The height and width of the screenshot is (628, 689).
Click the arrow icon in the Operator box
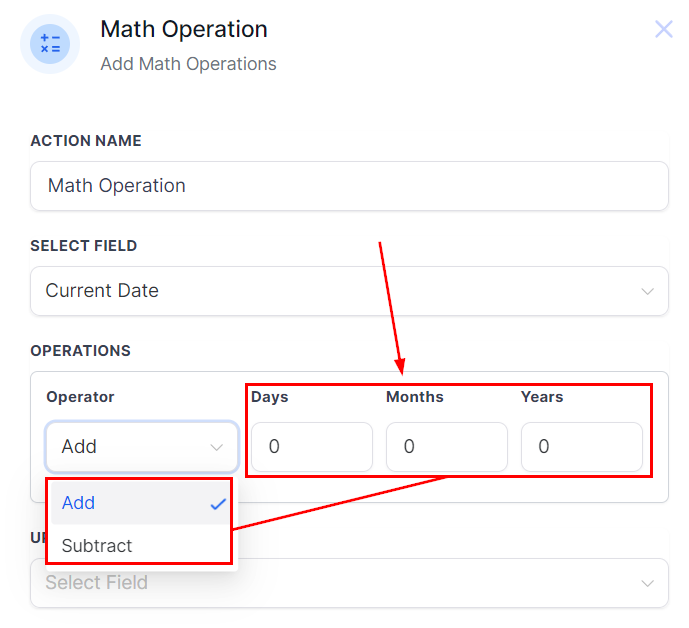pyautogui.click(x=217, y=447)
